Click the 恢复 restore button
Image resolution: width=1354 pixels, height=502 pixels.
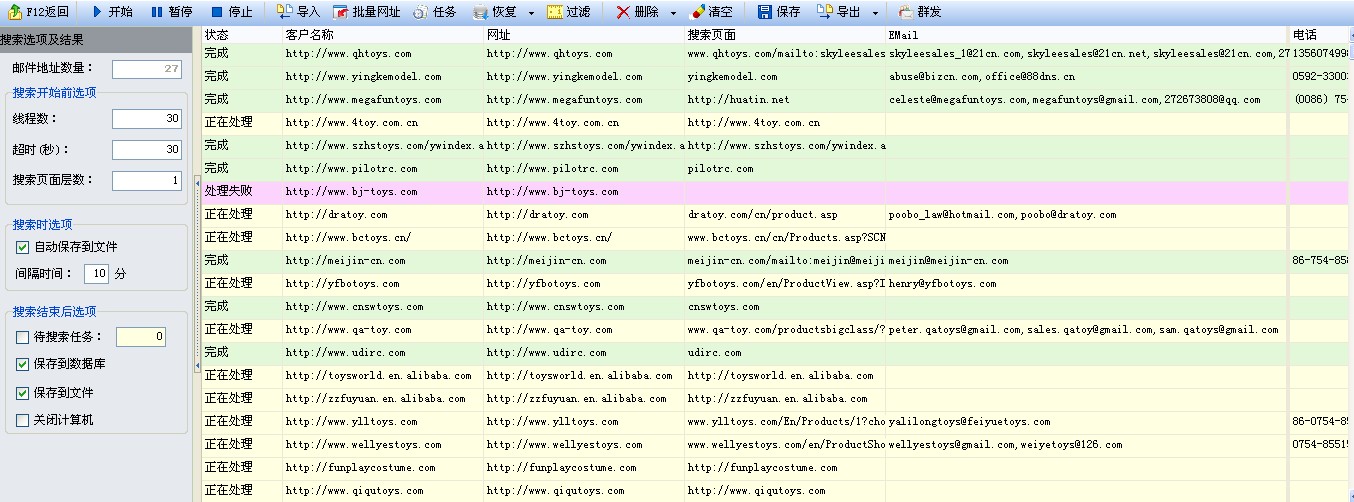tap(495, 12)
